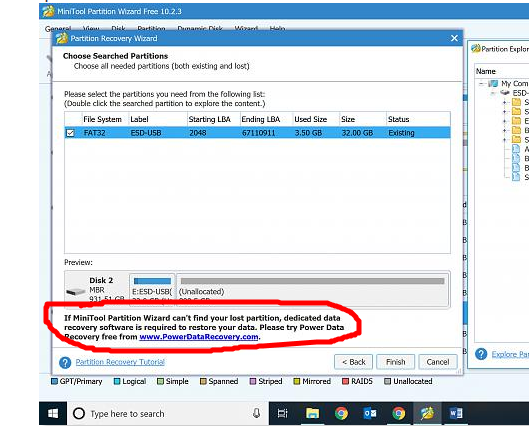
Task: Switch to MiniTool Partition Wizard taskbar icon
Action: pos(427,414)
